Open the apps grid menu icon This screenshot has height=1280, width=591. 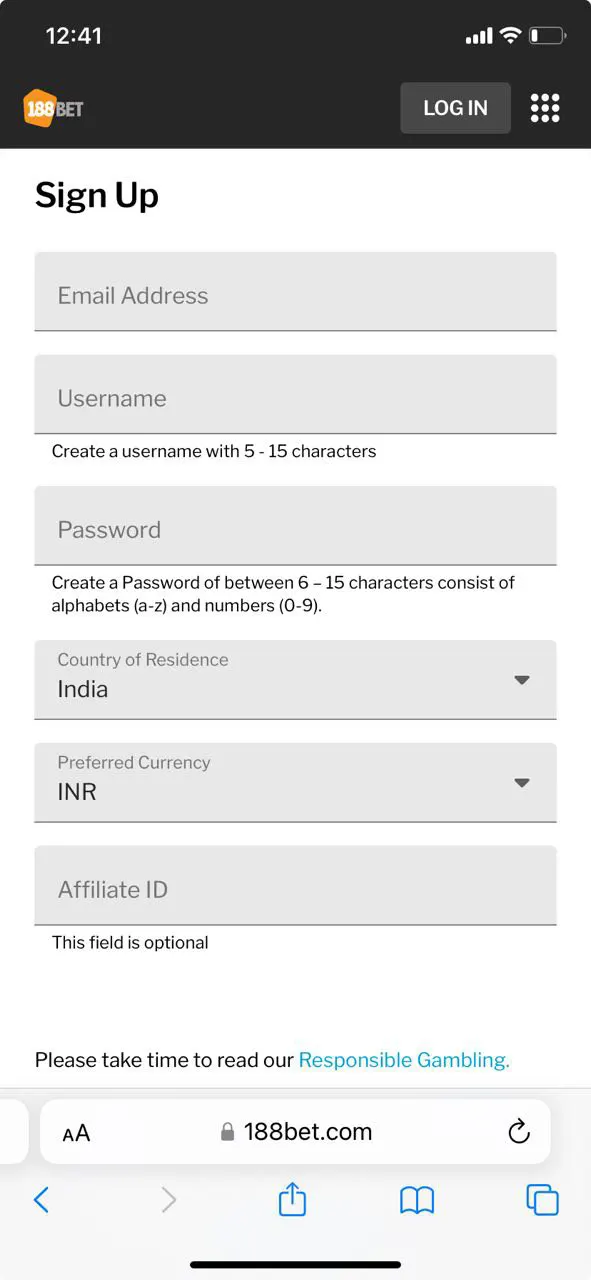point(544,107)
